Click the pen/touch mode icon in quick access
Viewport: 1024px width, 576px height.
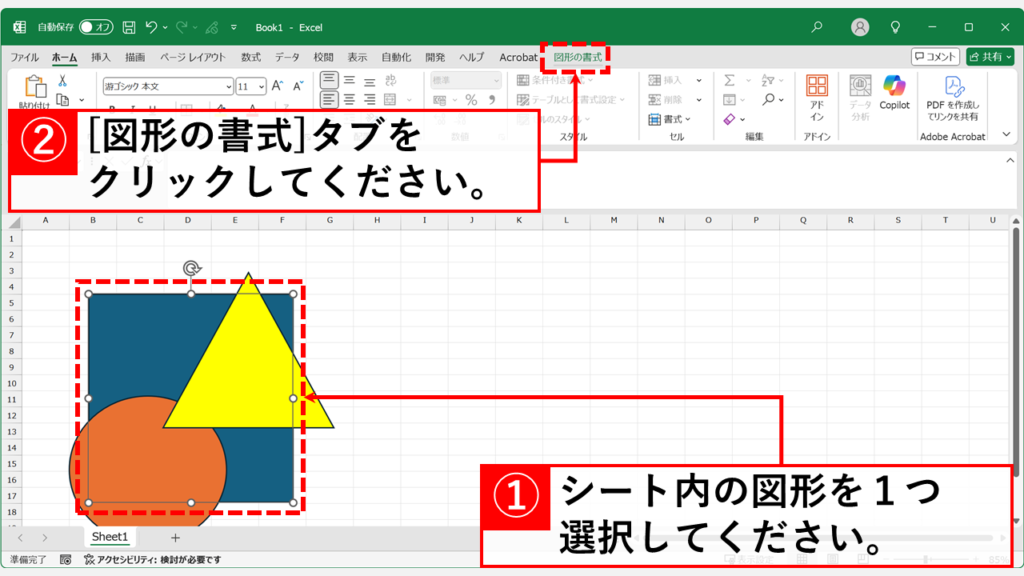[212, 27]
